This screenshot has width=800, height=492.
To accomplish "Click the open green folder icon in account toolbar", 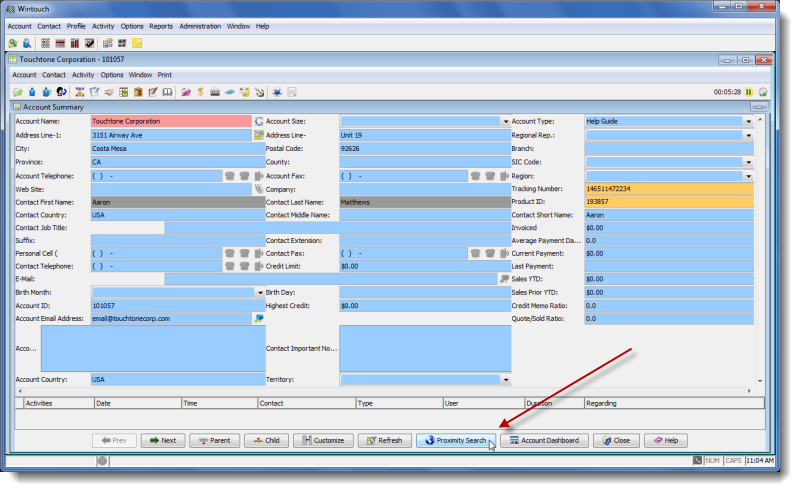I will point(18,92).
